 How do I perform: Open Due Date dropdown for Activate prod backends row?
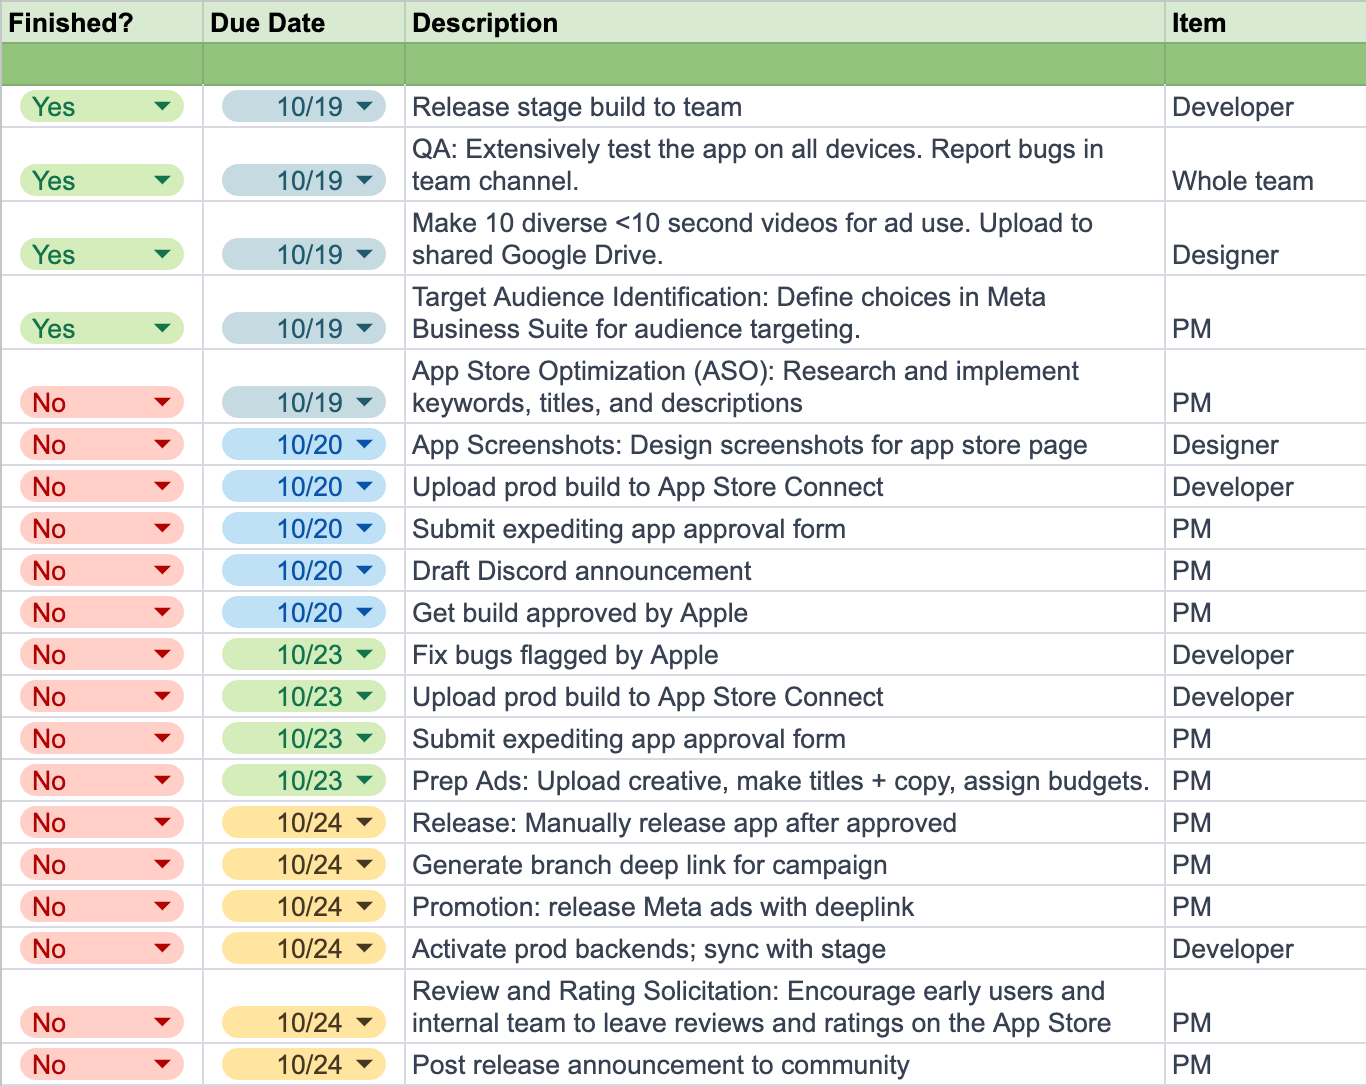pos(304,949)
